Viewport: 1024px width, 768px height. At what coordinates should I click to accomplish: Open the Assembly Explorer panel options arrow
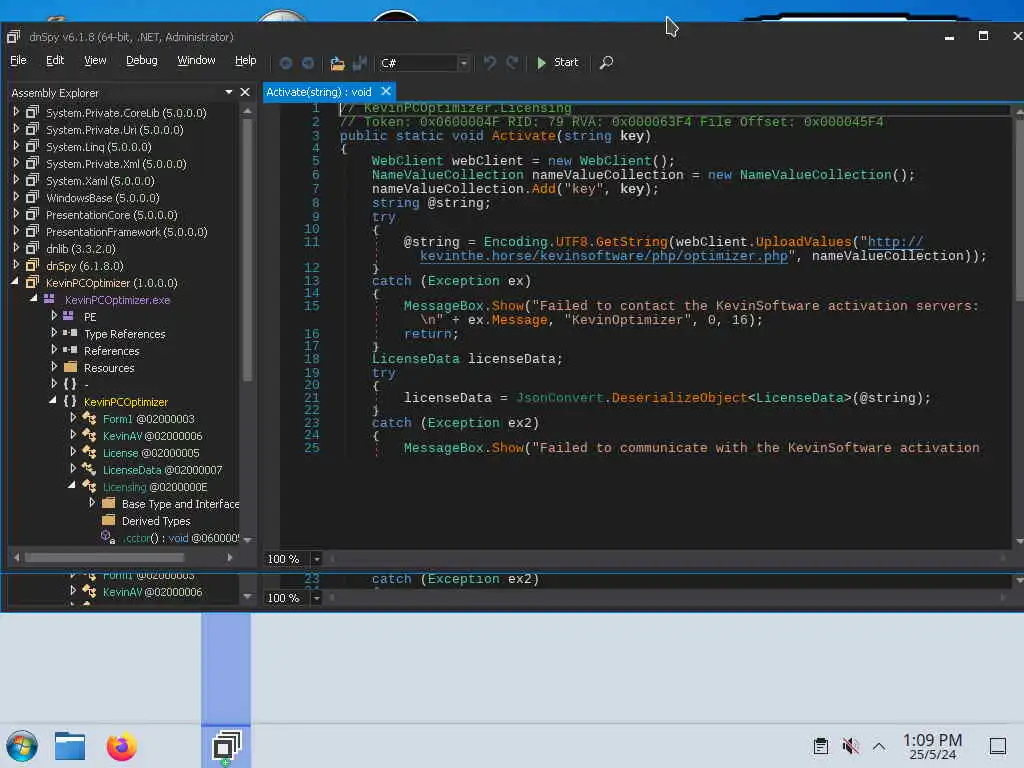229,92
